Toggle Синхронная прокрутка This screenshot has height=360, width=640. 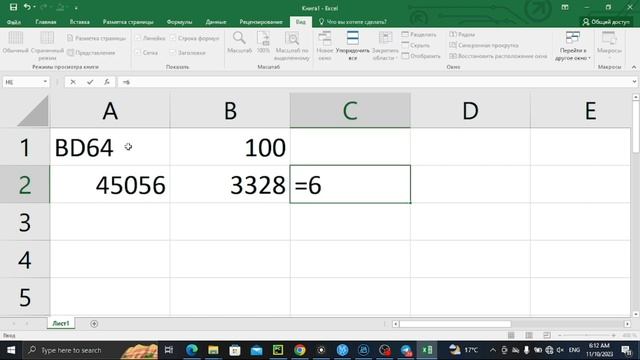tap(484, 45)
